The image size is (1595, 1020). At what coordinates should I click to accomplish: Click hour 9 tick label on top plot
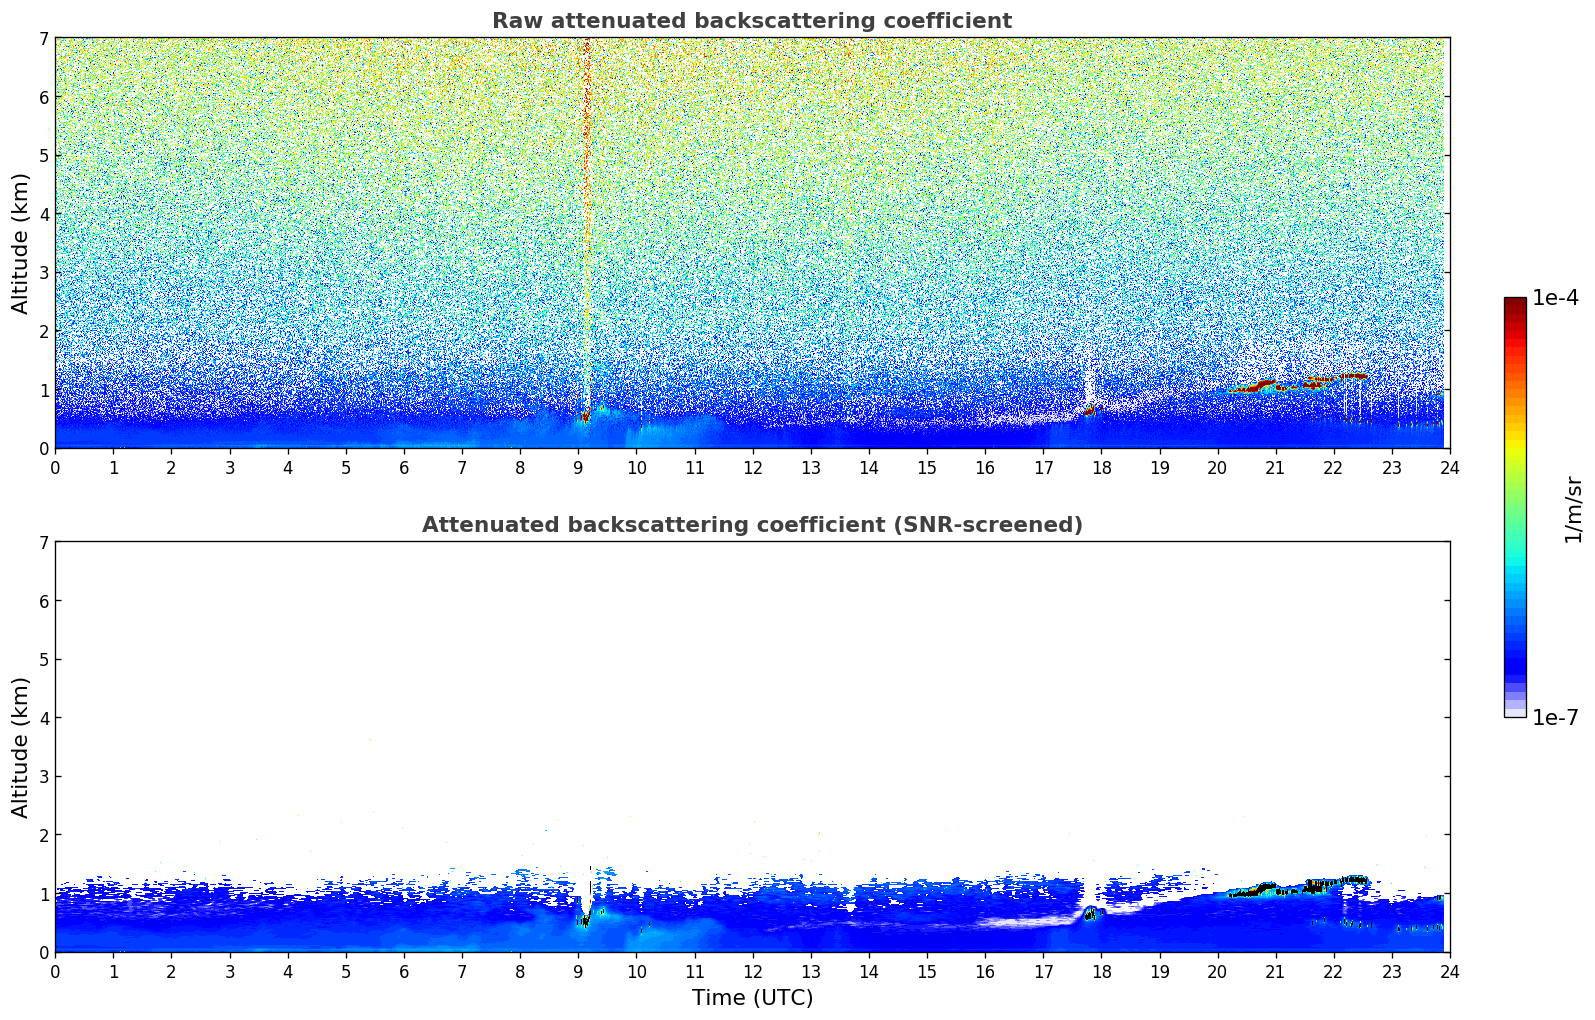tap(578, 467)
